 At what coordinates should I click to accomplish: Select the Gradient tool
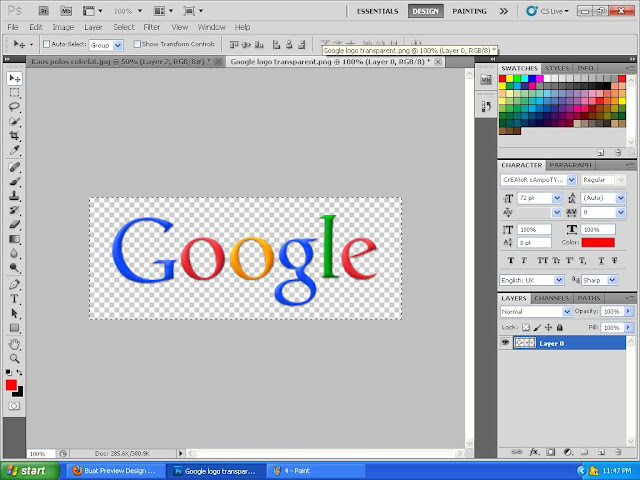click(x=14, y=239)
